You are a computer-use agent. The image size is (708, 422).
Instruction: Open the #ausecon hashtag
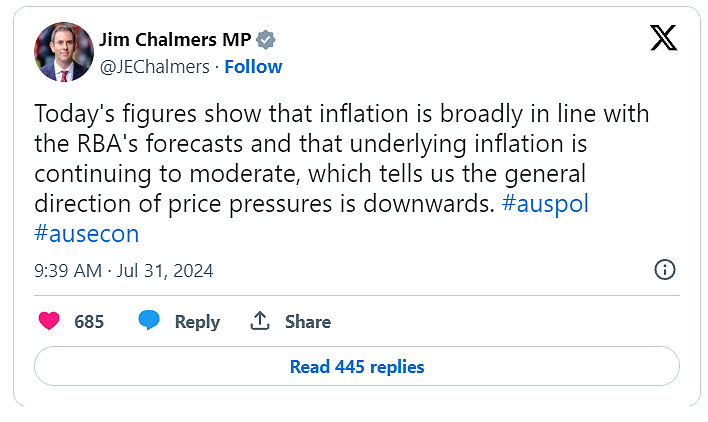click(87, 234)
